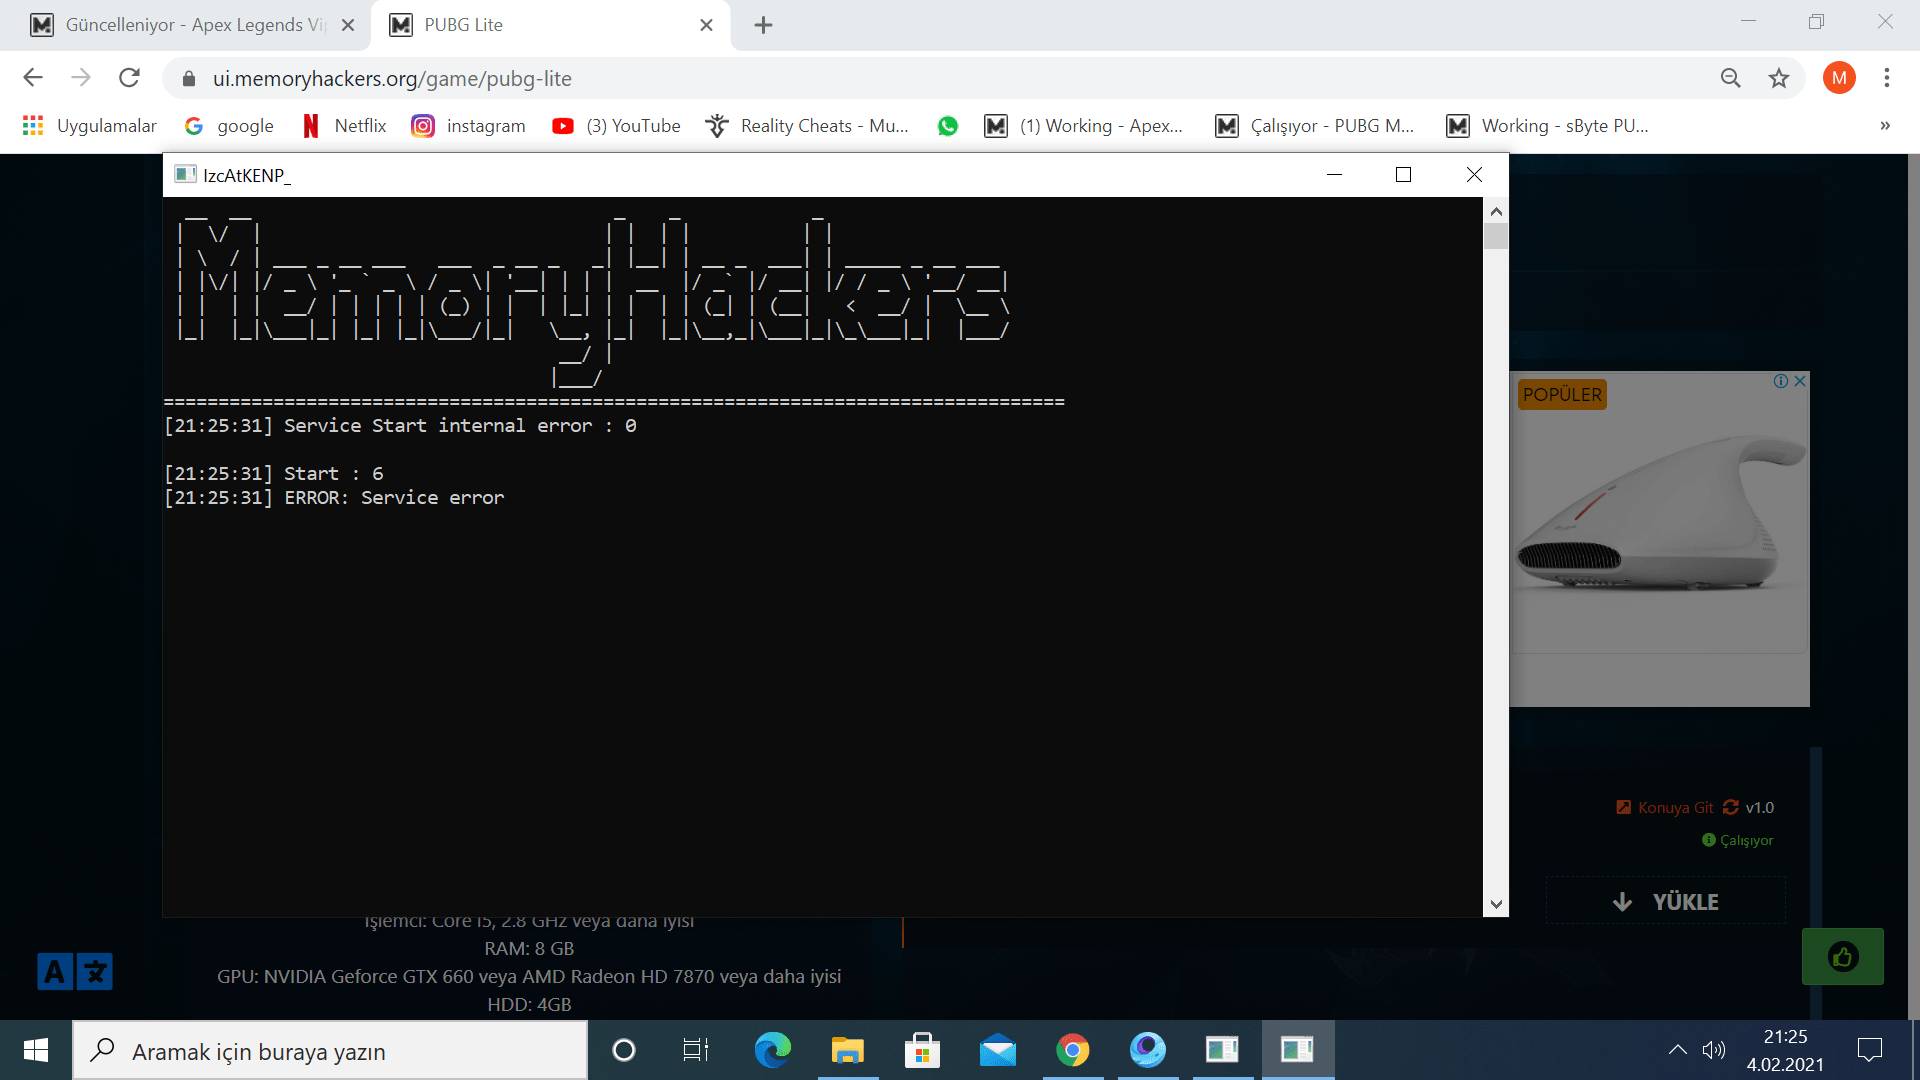The height and width of the screenshot is (1080, 1920).
Task: Open the ad info icon
Action: (1781, 381)
